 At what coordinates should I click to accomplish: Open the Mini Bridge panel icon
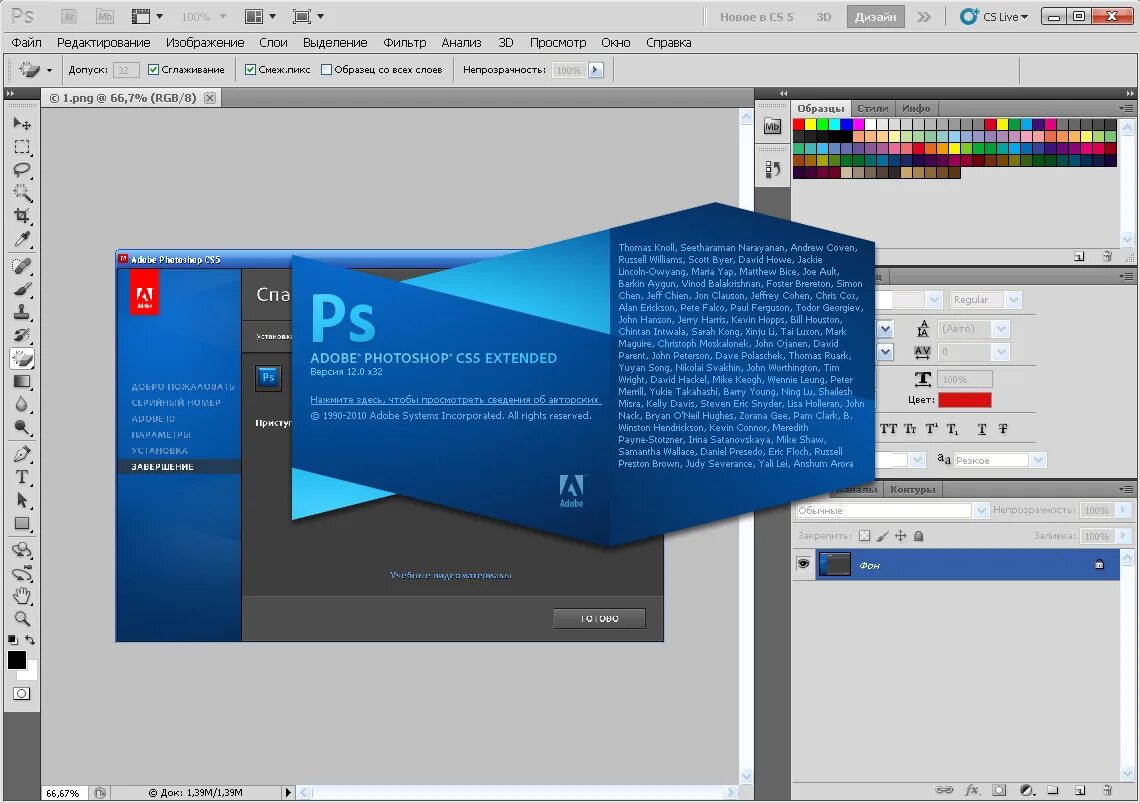click(772, 127)
